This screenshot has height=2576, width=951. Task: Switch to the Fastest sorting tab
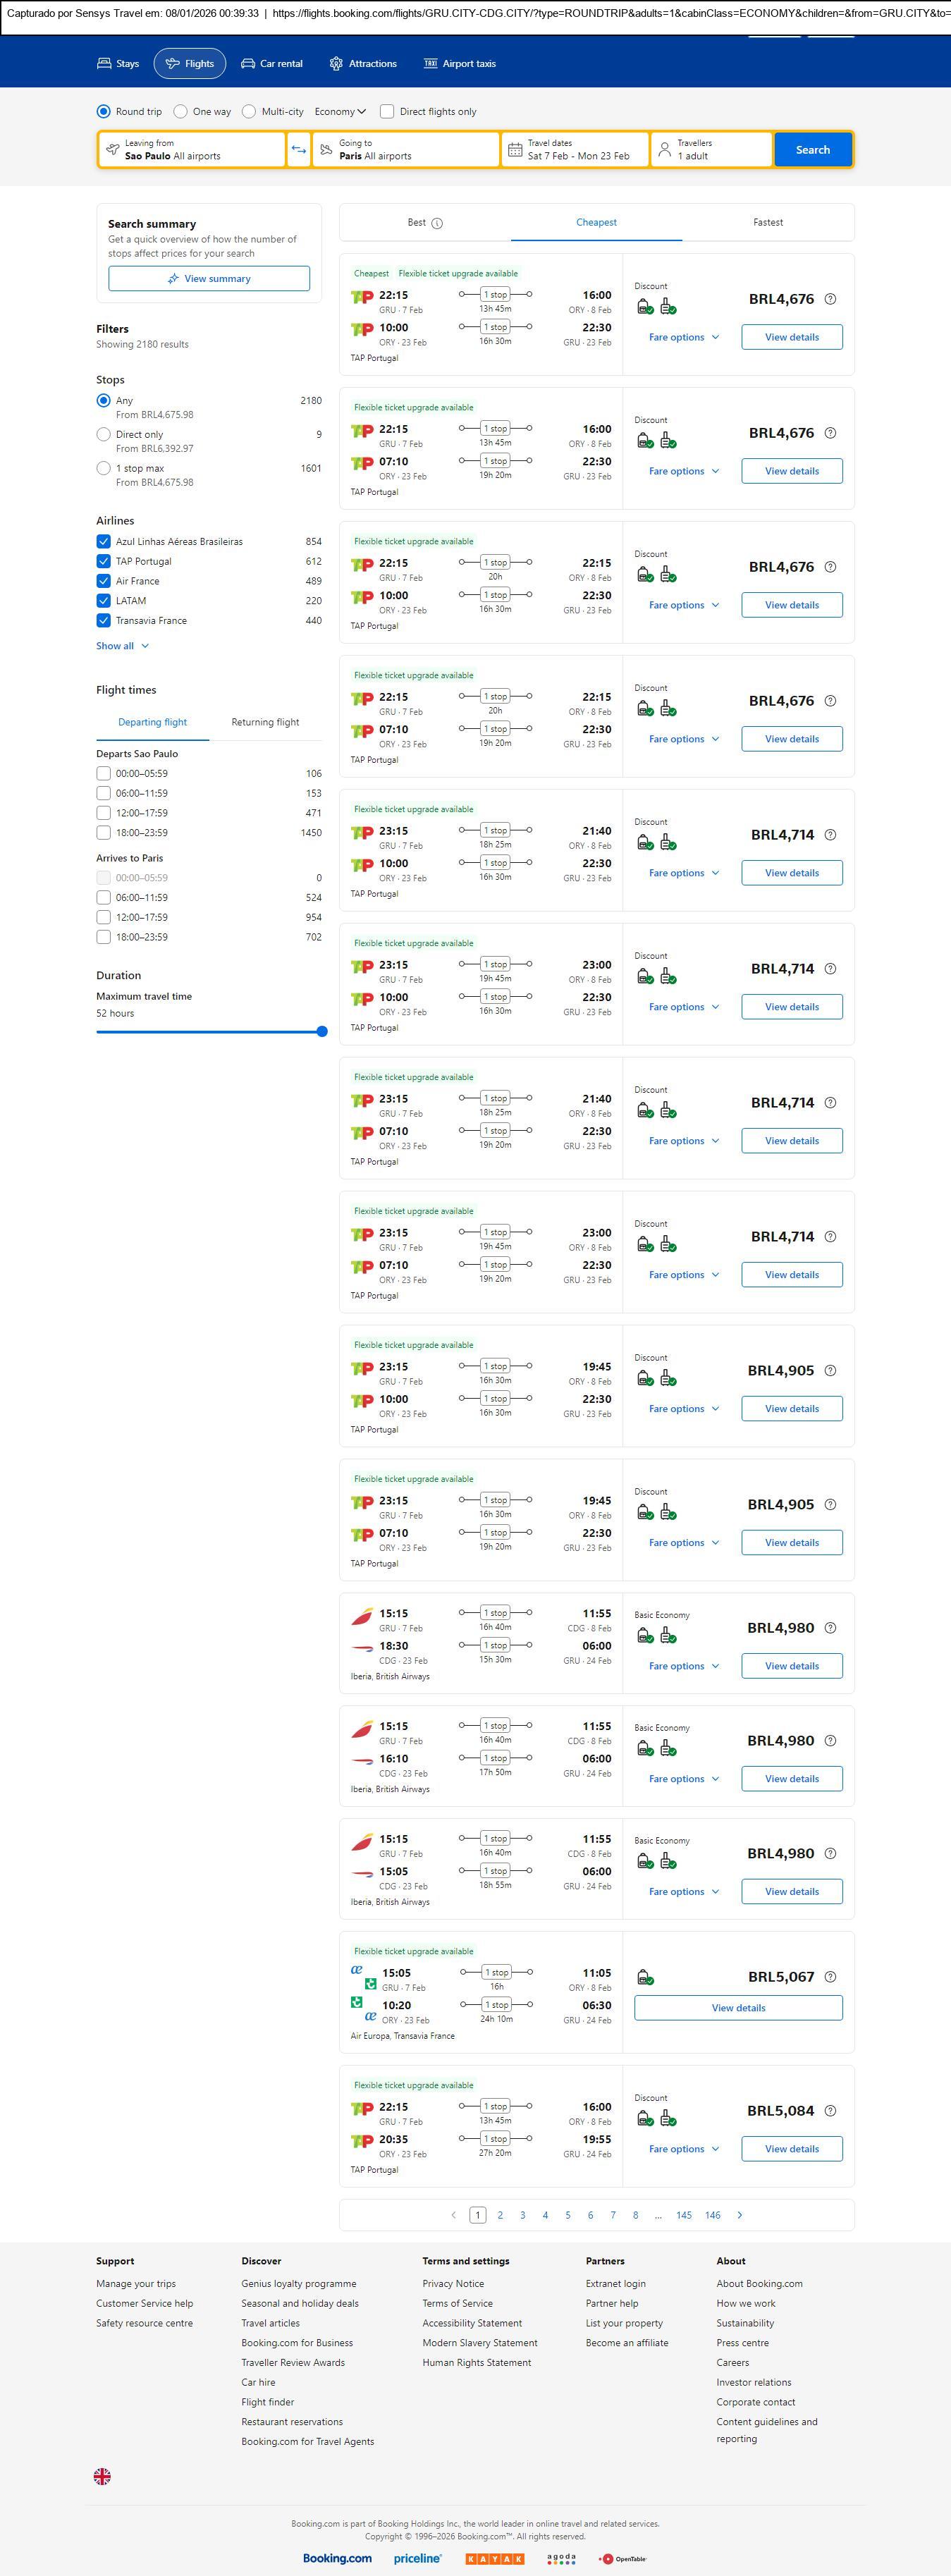pyautogui.click(x=767, y=223)
